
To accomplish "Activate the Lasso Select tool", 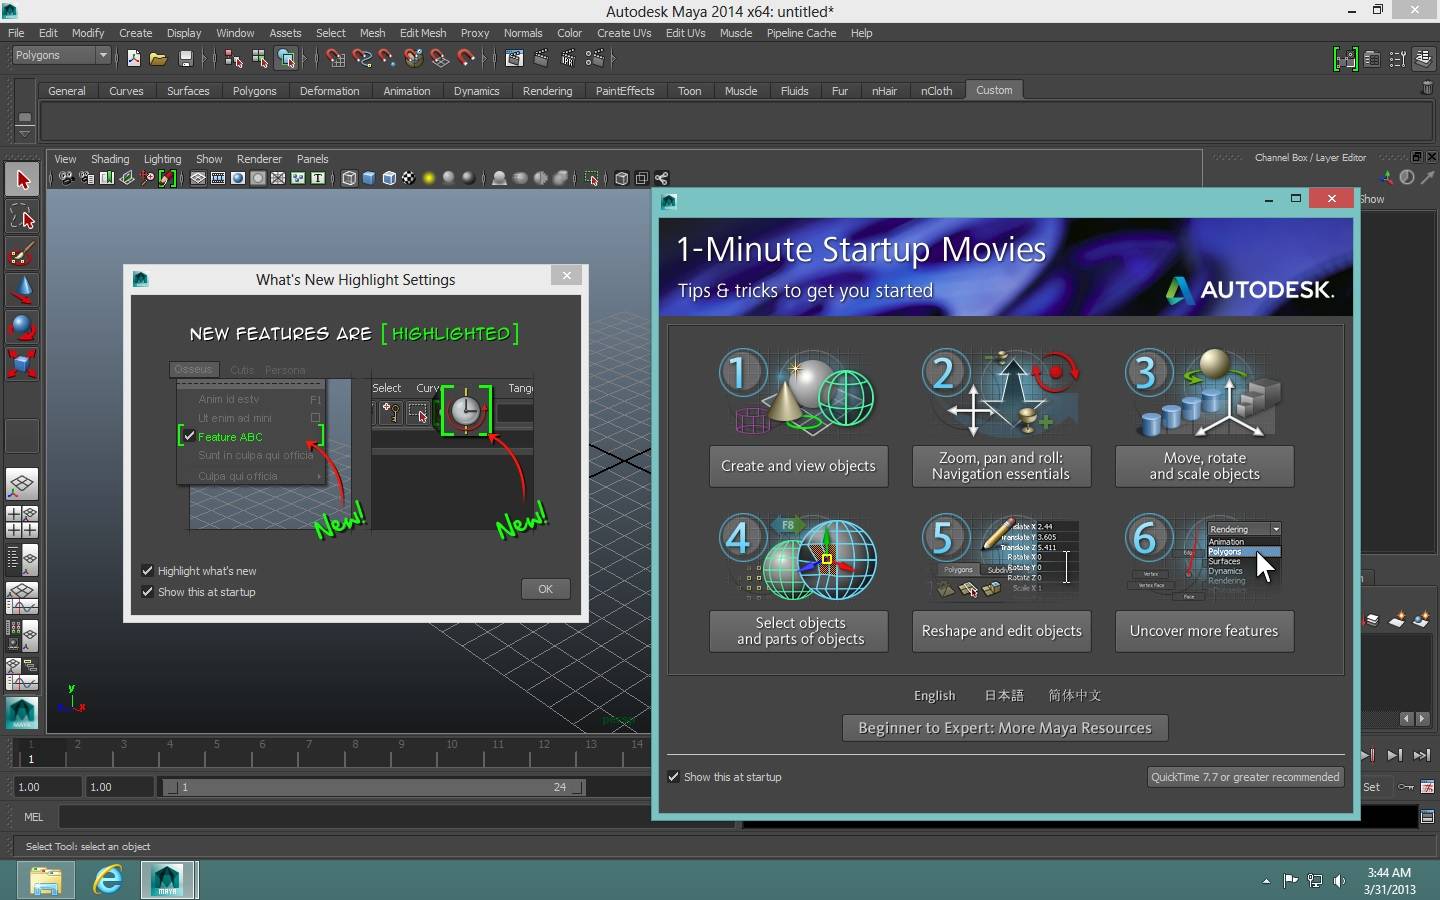I will pyautogui.click(x=22, y=217).
